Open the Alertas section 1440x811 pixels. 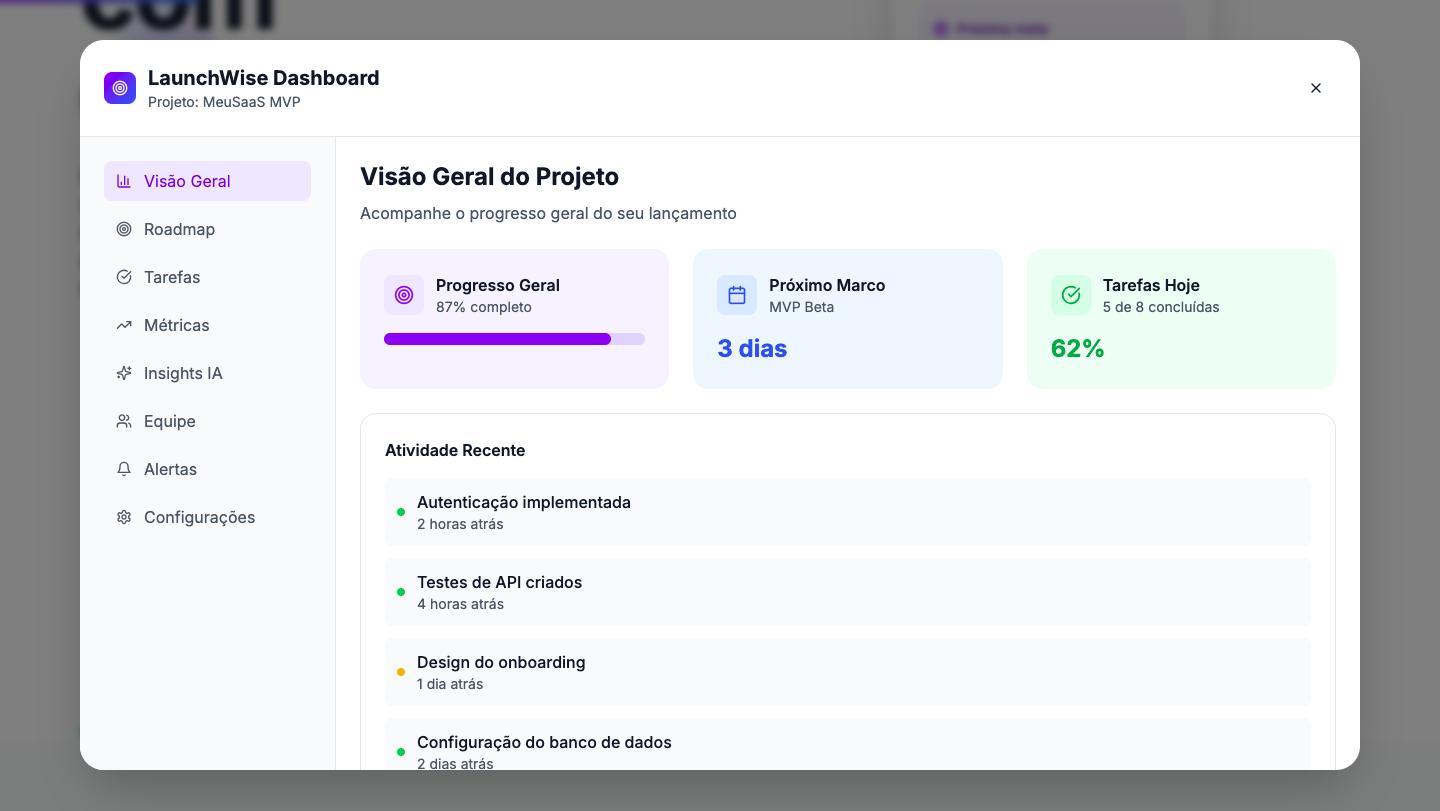(x=207, y=469)
